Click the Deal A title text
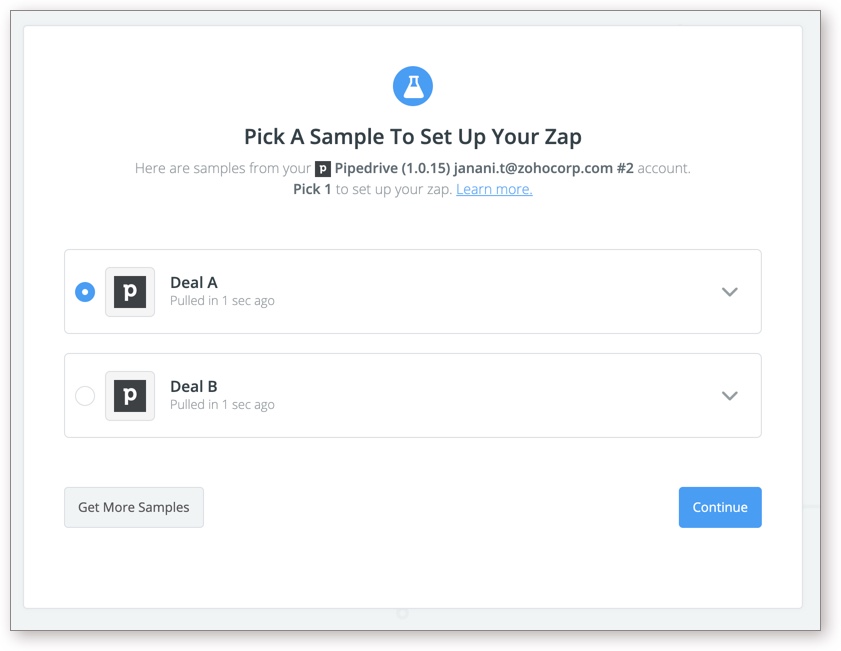Screen dimensions: 841x651 click(x=194, y=283)
